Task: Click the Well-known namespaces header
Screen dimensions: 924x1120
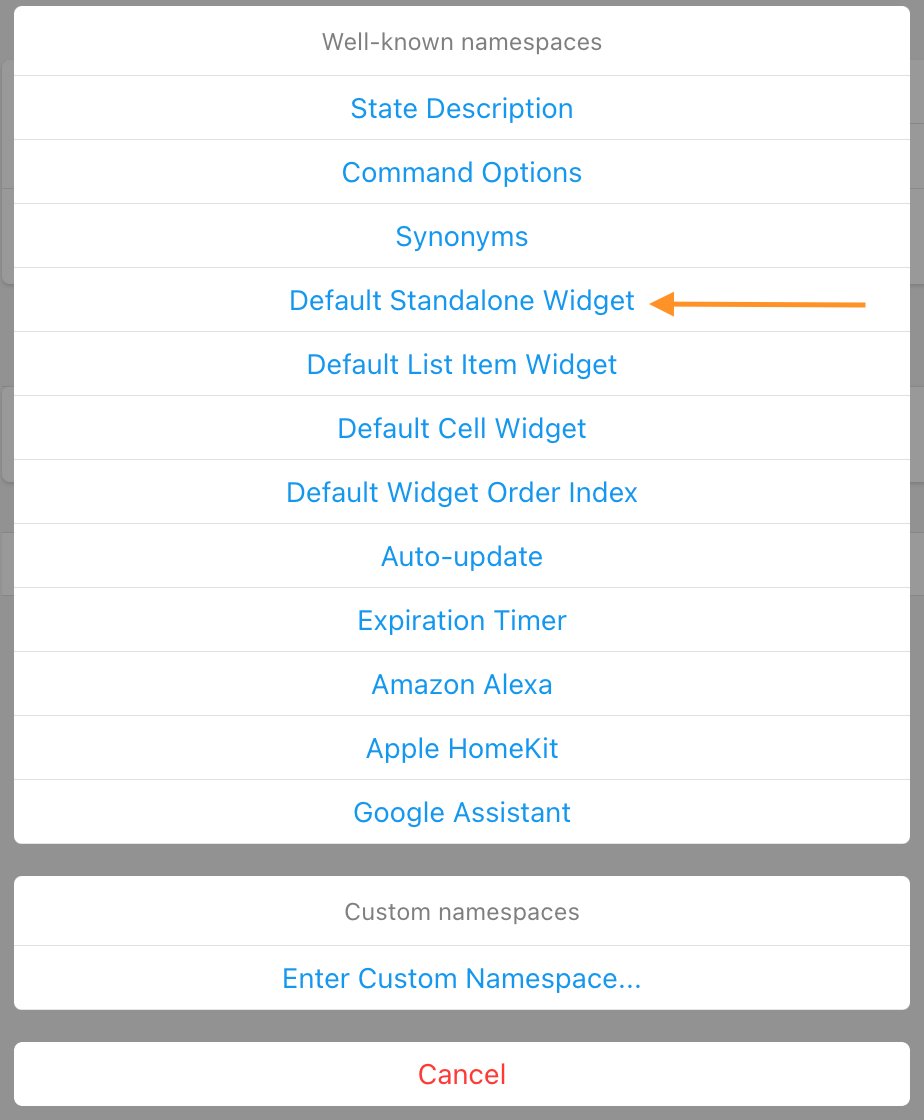Action: pyautogui.click(x=462, y=42)
